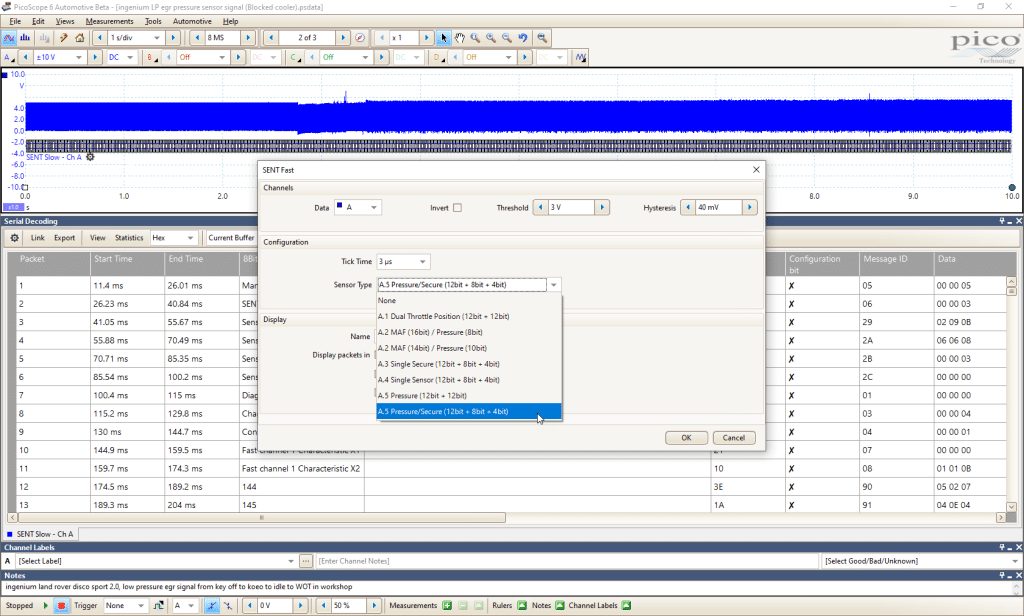Add measurement green plus icon
This screenshot has height=616, width=1024.
click(447, 606)
